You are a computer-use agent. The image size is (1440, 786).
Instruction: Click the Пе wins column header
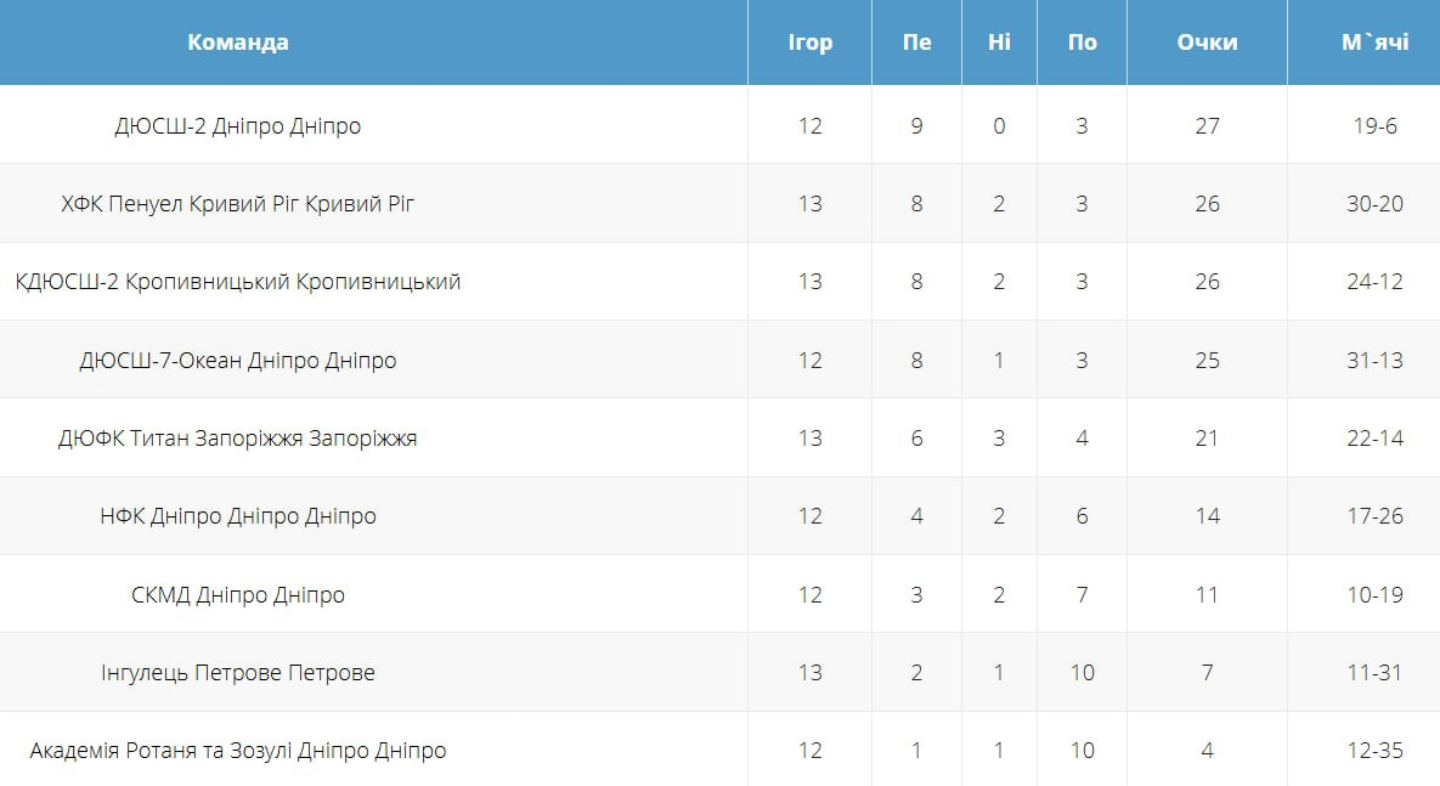click(x=916, y=42)
